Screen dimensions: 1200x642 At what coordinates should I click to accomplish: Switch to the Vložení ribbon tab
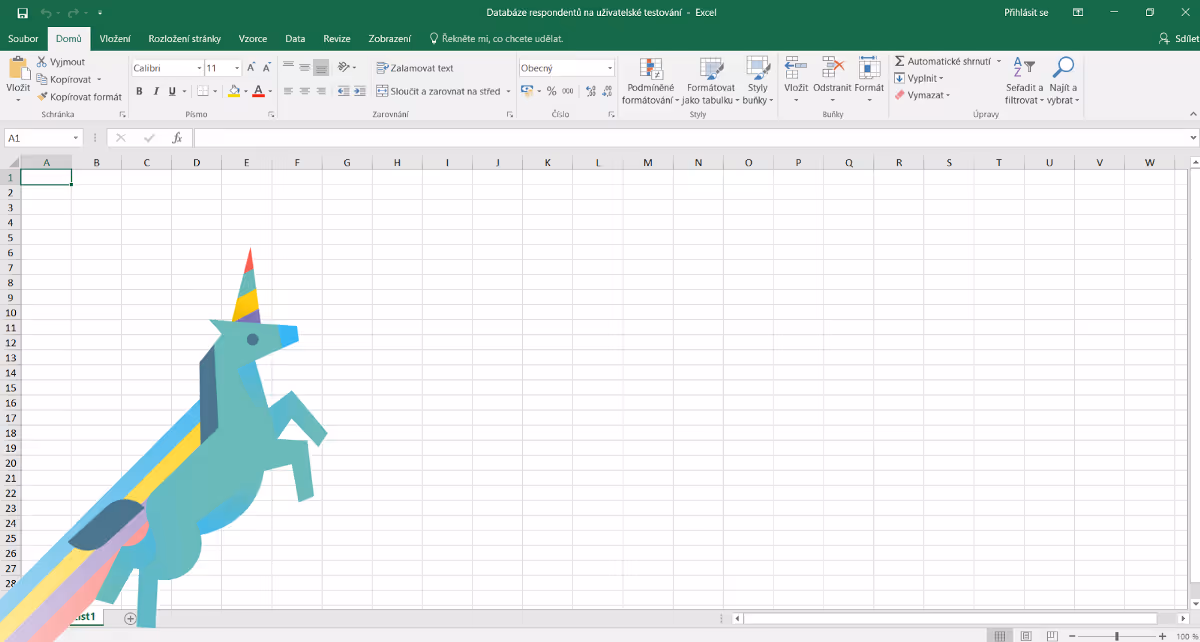pyautogui.click(x=115, y=38)
